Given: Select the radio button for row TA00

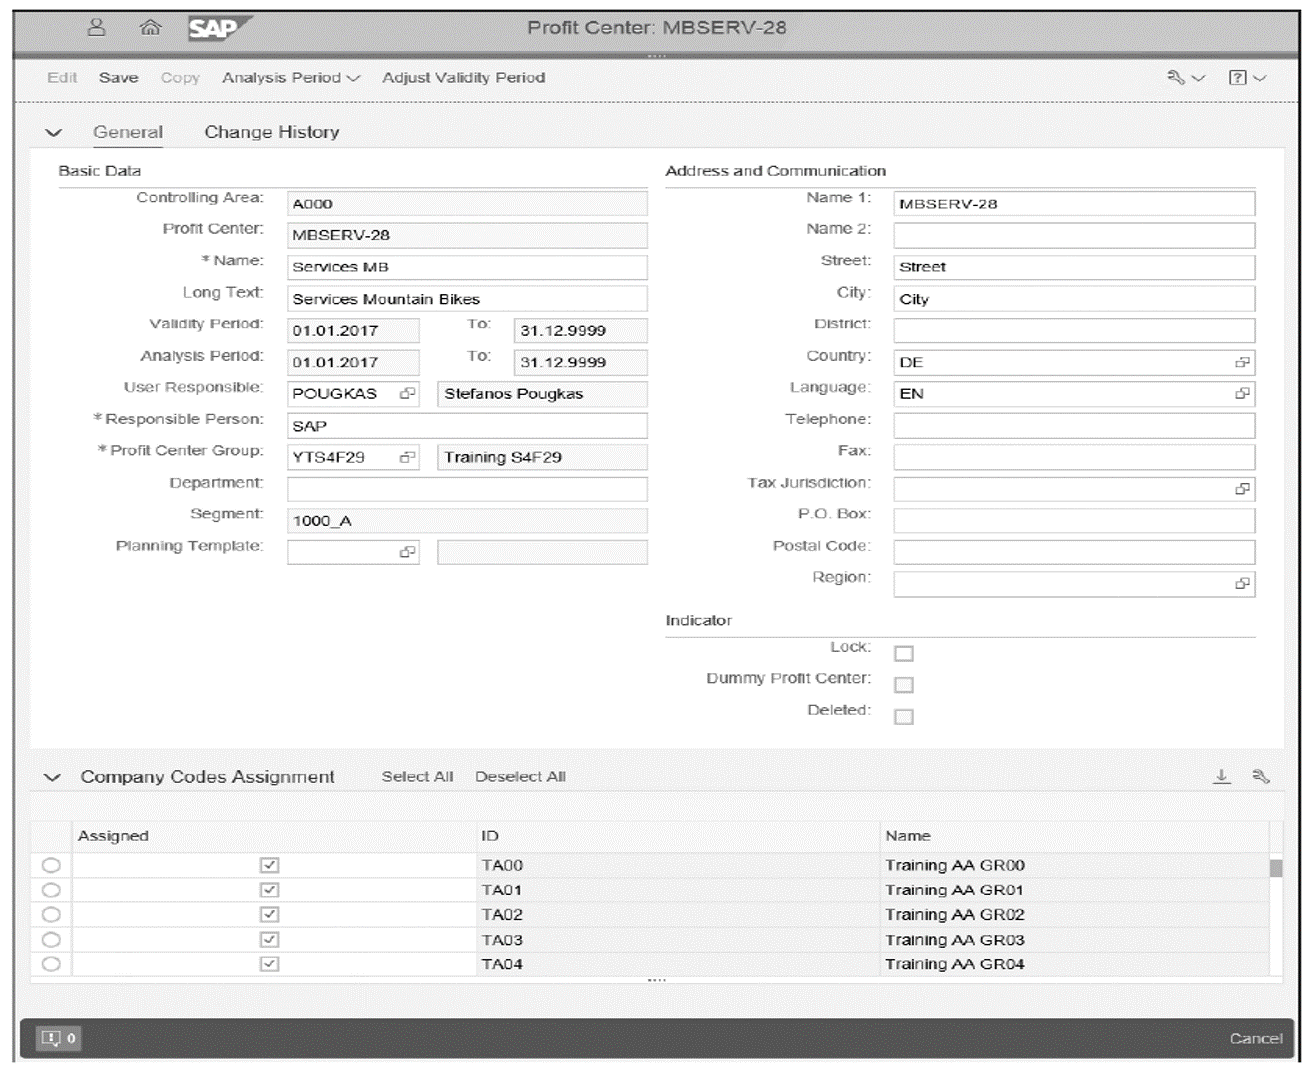Looking at the screenshot, I should coord(53,864).
